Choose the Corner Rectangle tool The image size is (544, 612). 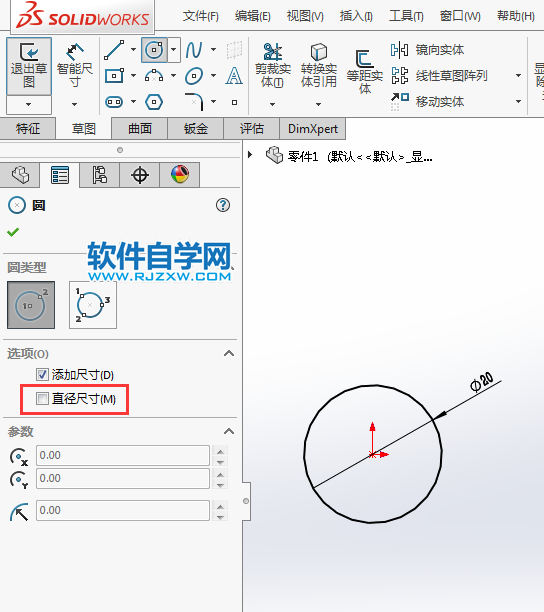pos(114,75)
